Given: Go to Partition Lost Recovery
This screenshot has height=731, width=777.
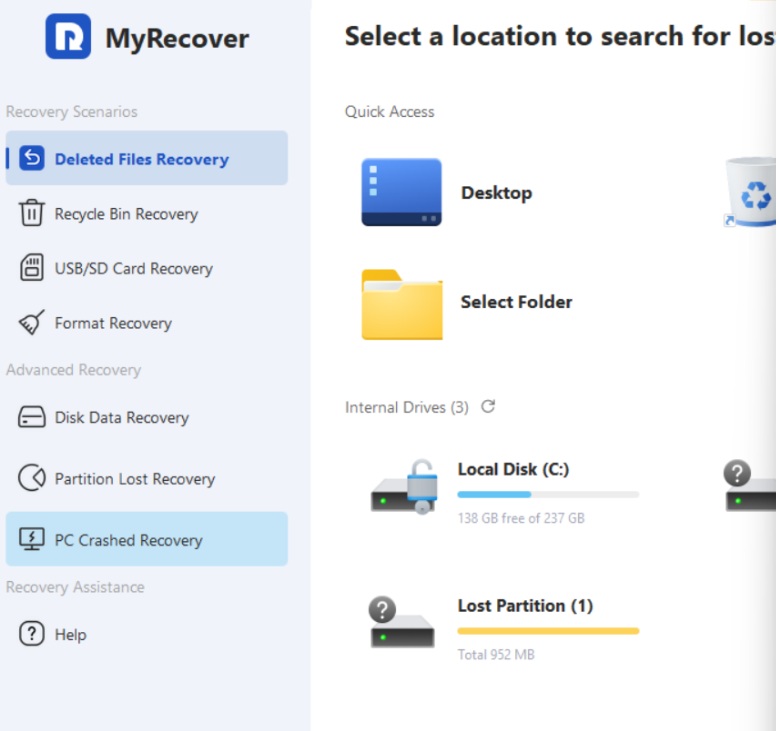Looking at the screenshot, I should click(x=147, y=478).
